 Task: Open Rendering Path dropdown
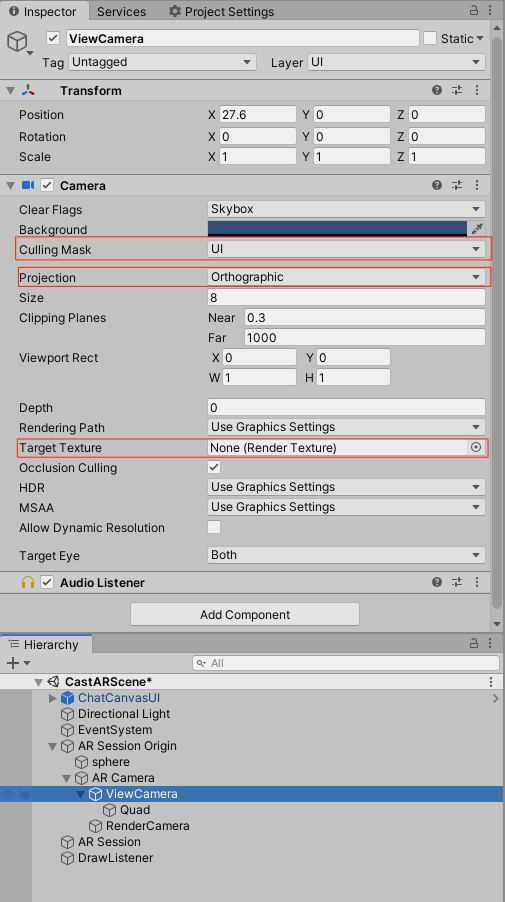[346, 427]
